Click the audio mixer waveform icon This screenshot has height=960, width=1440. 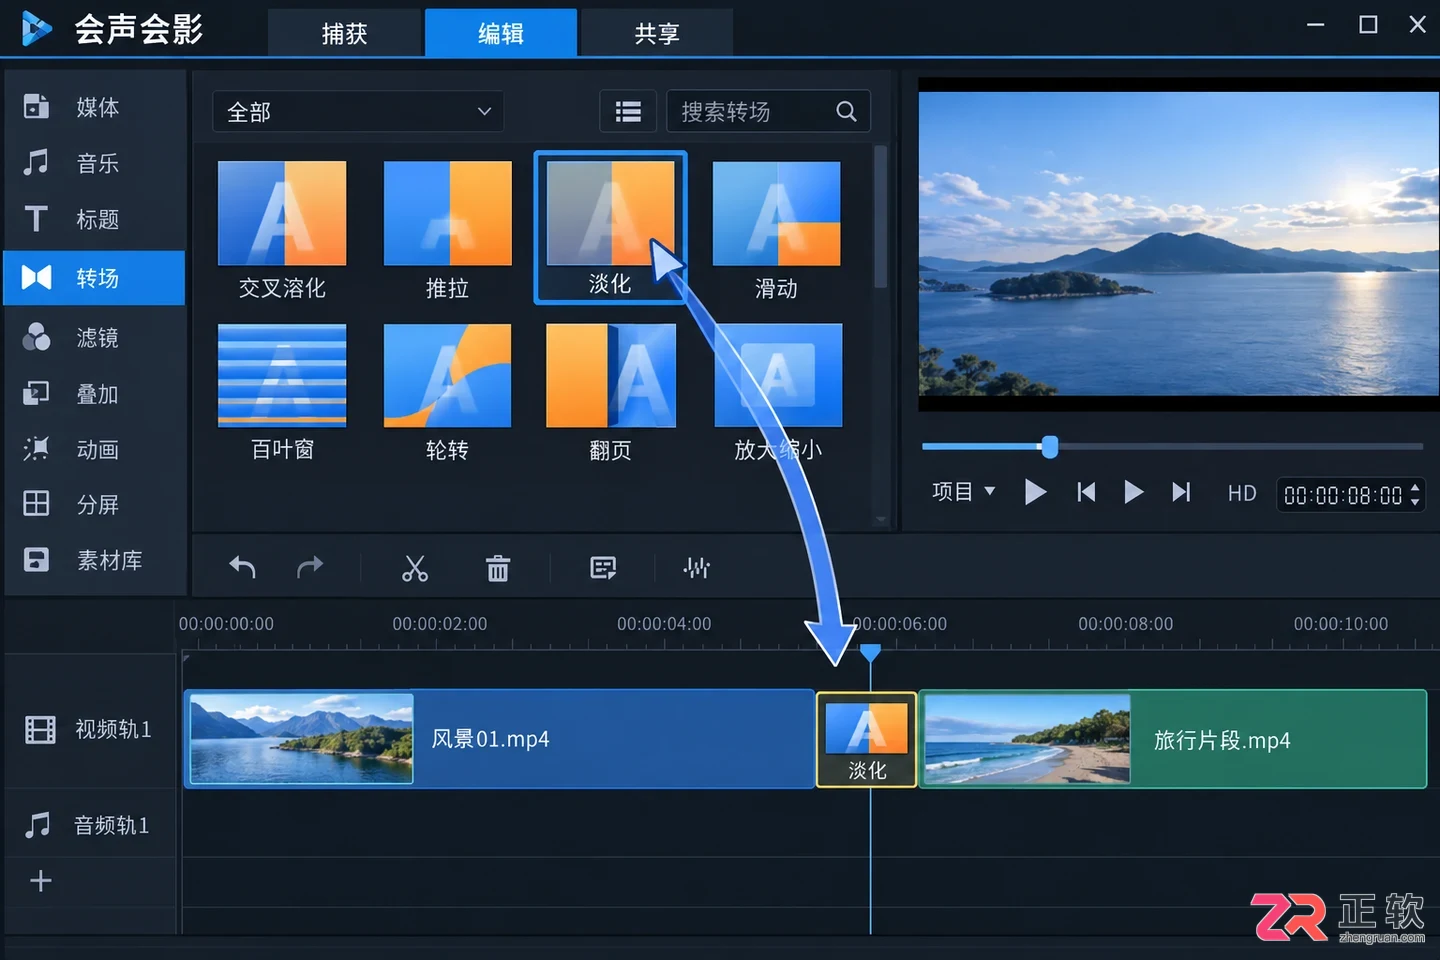(x=697, y=568)
